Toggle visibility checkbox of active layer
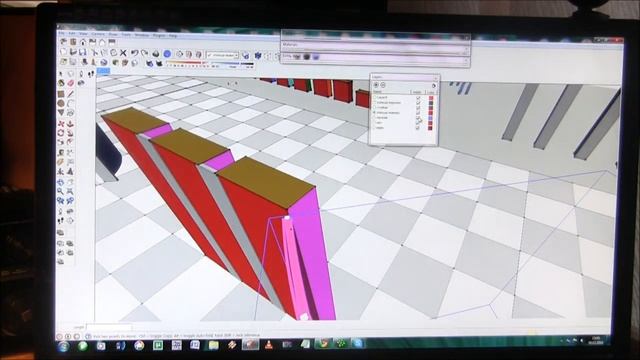 point(418,113)
